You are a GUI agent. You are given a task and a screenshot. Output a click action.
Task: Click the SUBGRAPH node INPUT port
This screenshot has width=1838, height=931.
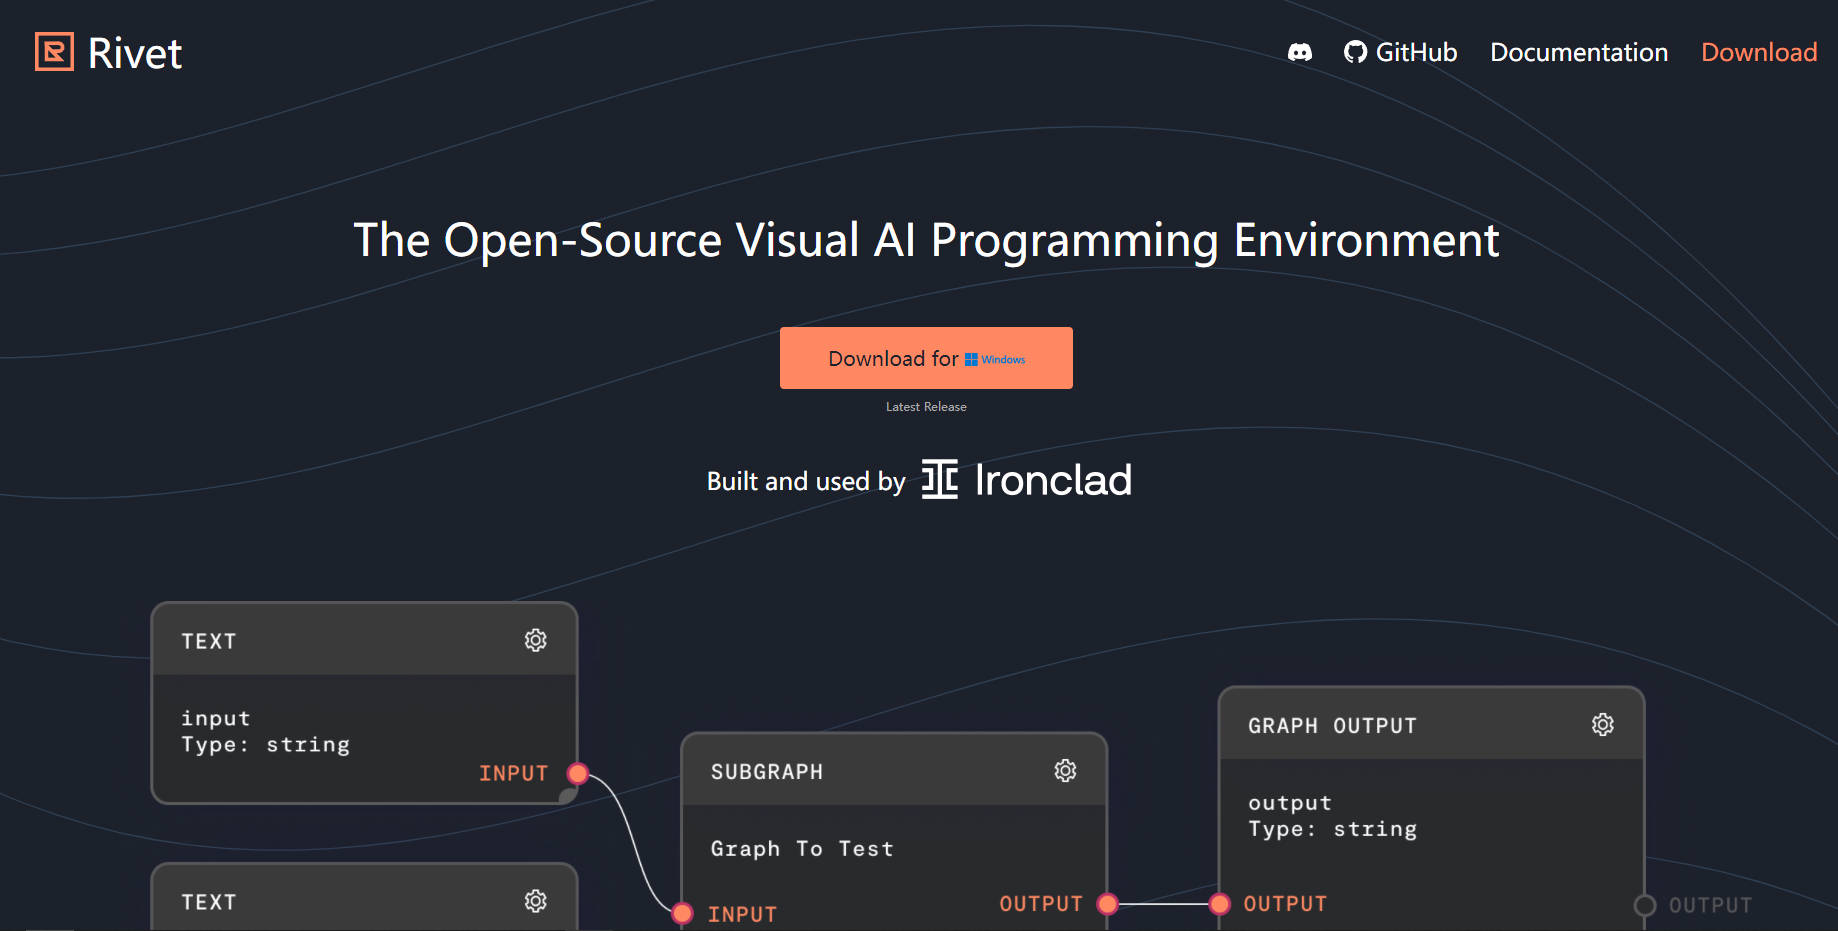click(682, 913)
